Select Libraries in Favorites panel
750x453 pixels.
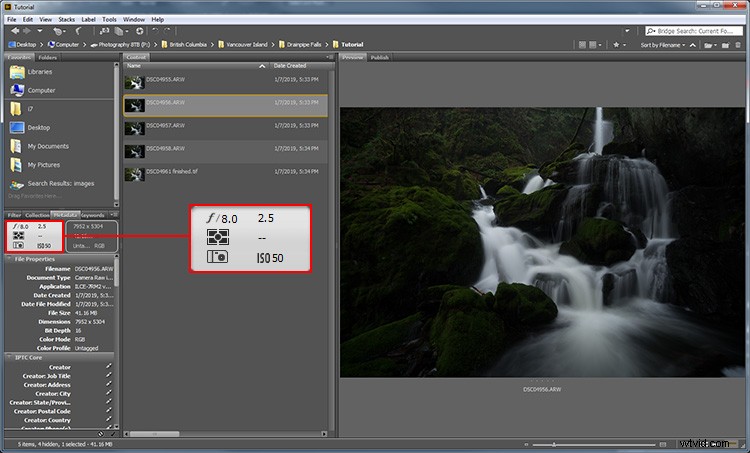[31, 72]
